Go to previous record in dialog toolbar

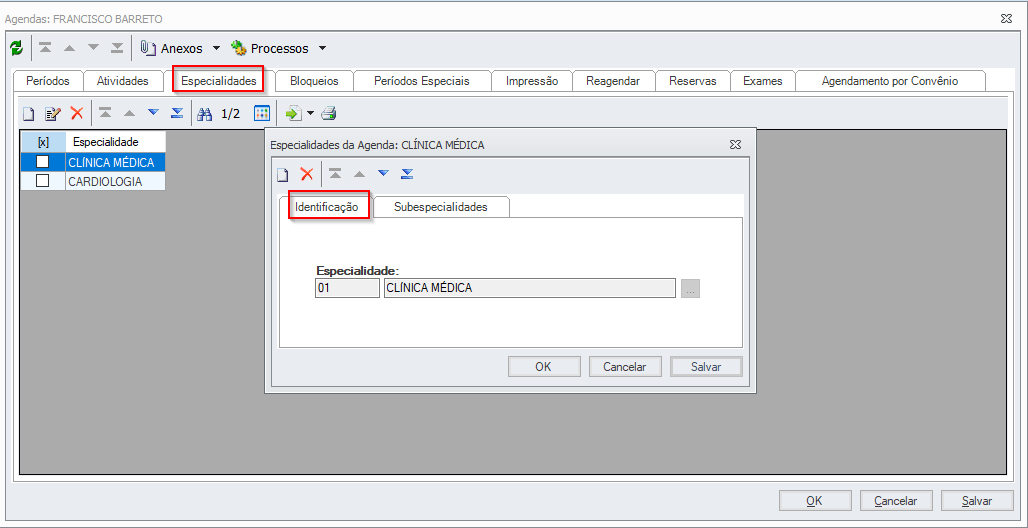[x=359, y=174]
